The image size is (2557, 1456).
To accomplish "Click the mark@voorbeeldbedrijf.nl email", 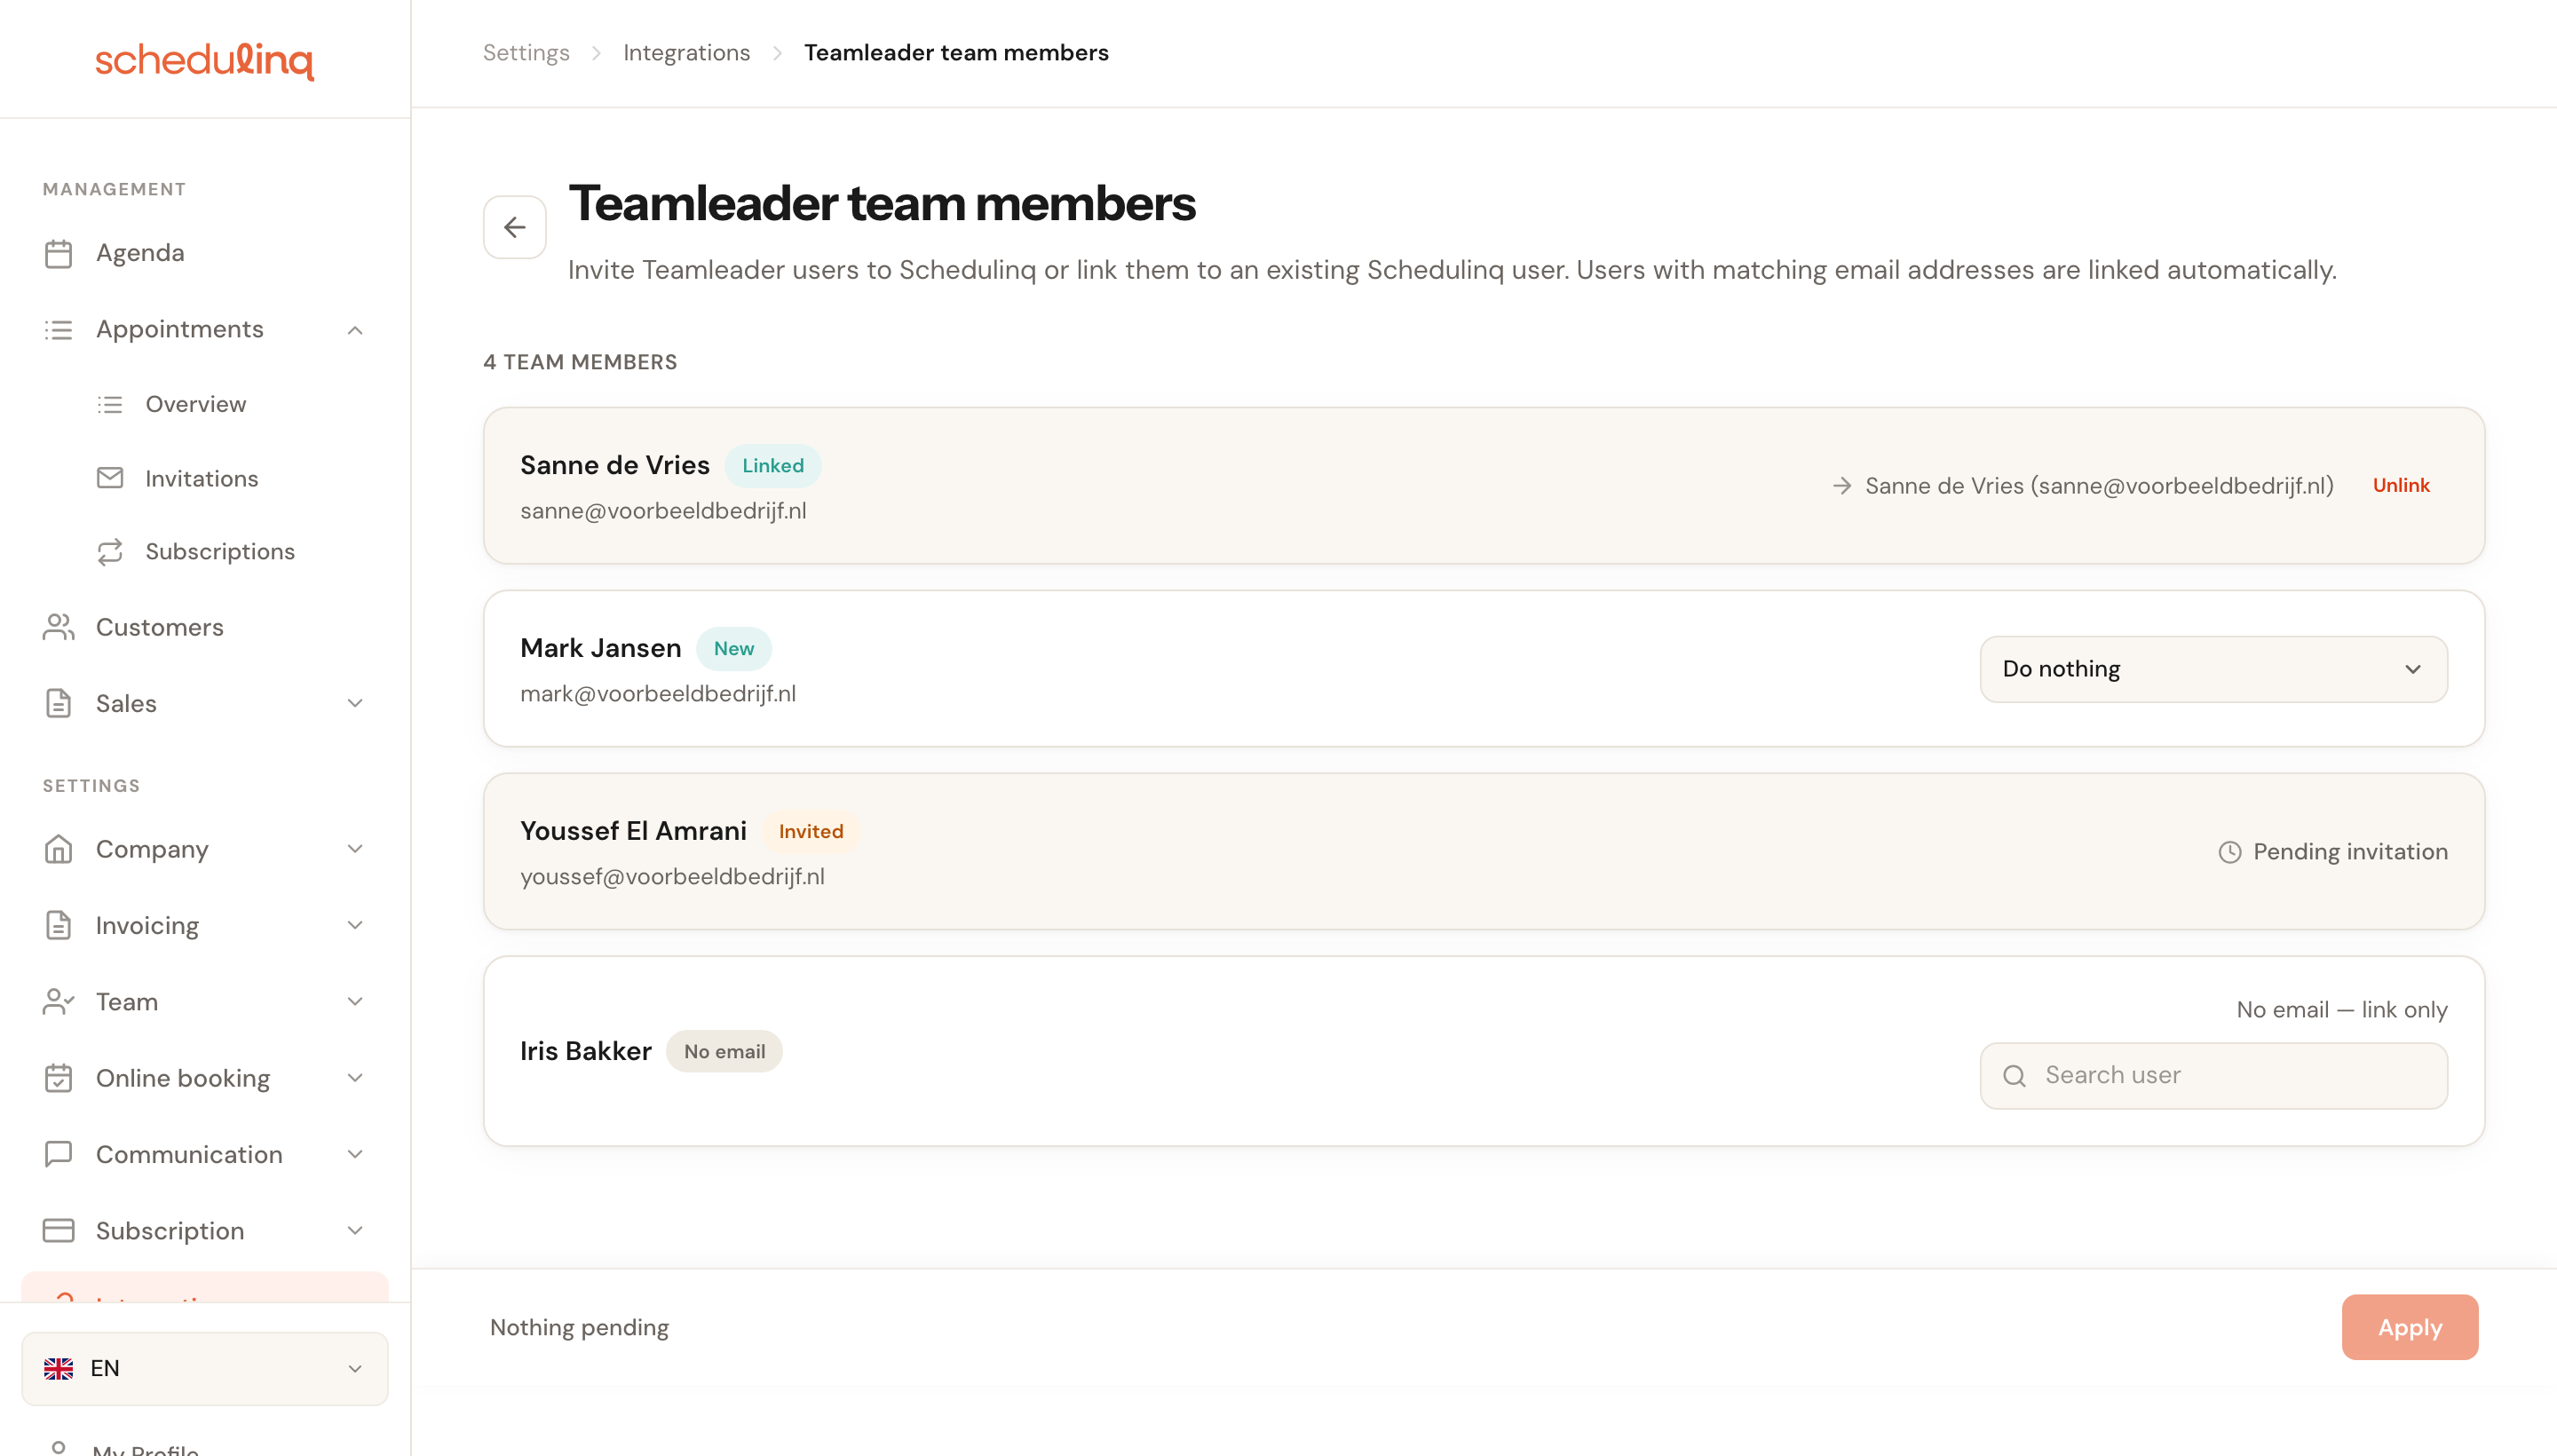I will point(658,694).
